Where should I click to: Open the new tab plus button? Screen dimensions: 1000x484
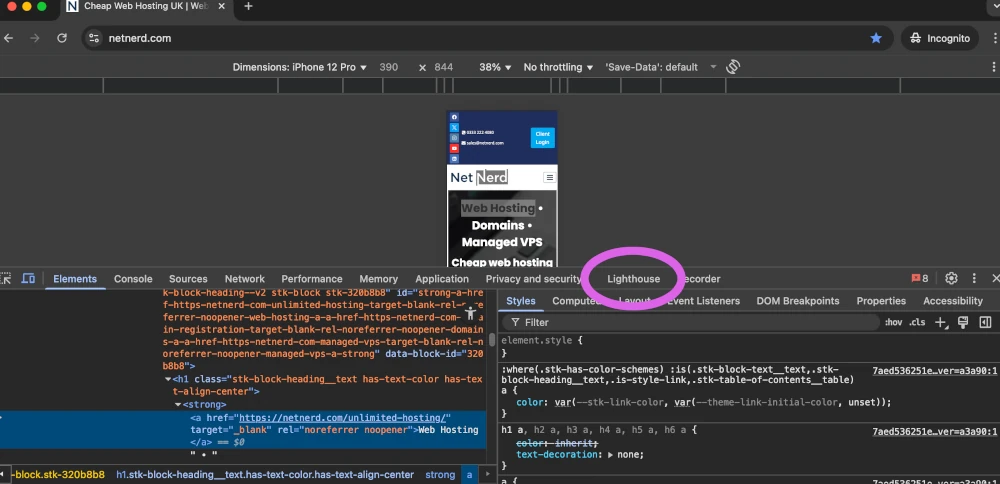248,6
